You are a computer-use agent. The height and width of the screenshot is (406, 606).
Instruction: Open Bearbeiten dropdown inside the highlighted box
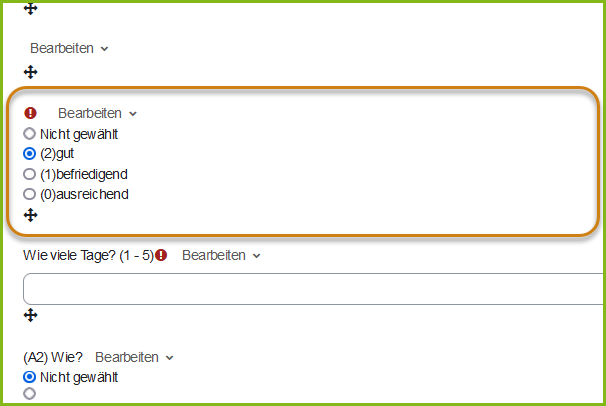tap(97, 113)
